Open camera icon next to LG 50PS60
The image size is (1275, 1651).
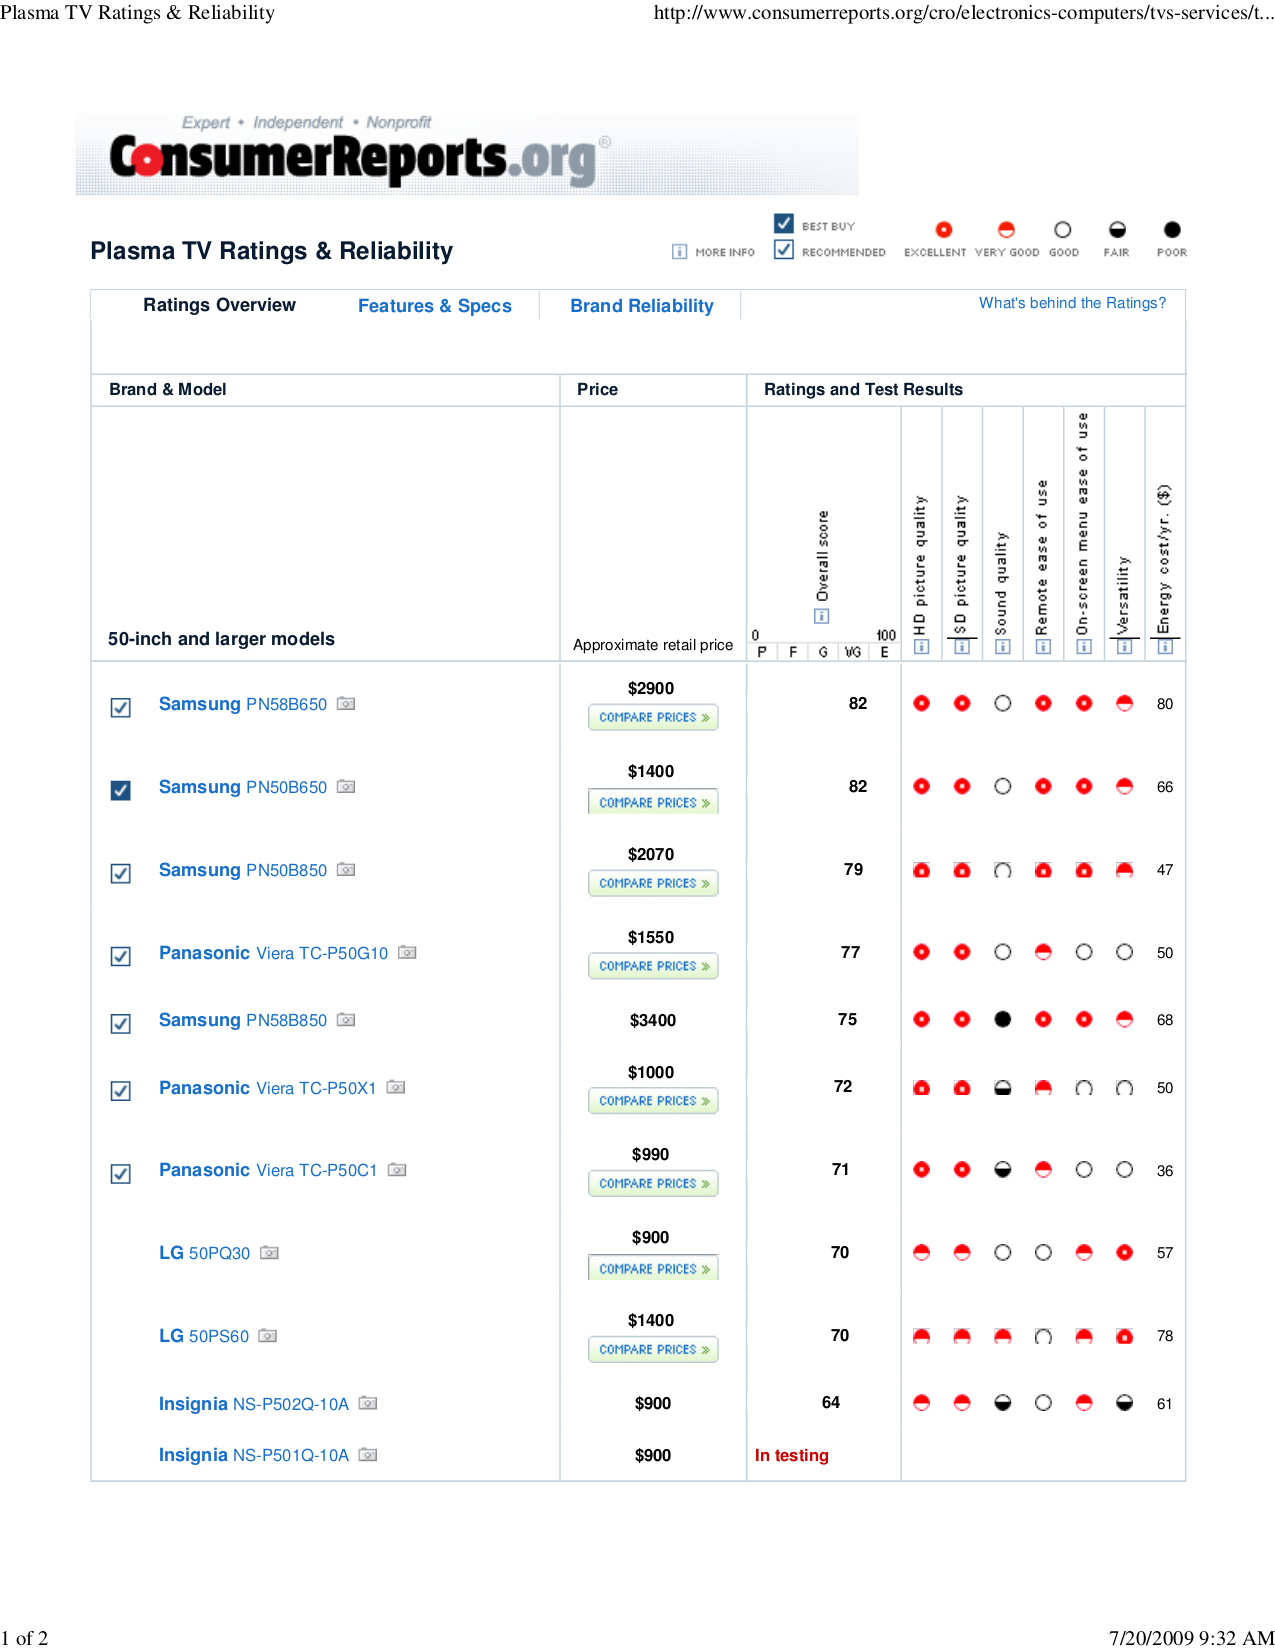[267, 1336]
